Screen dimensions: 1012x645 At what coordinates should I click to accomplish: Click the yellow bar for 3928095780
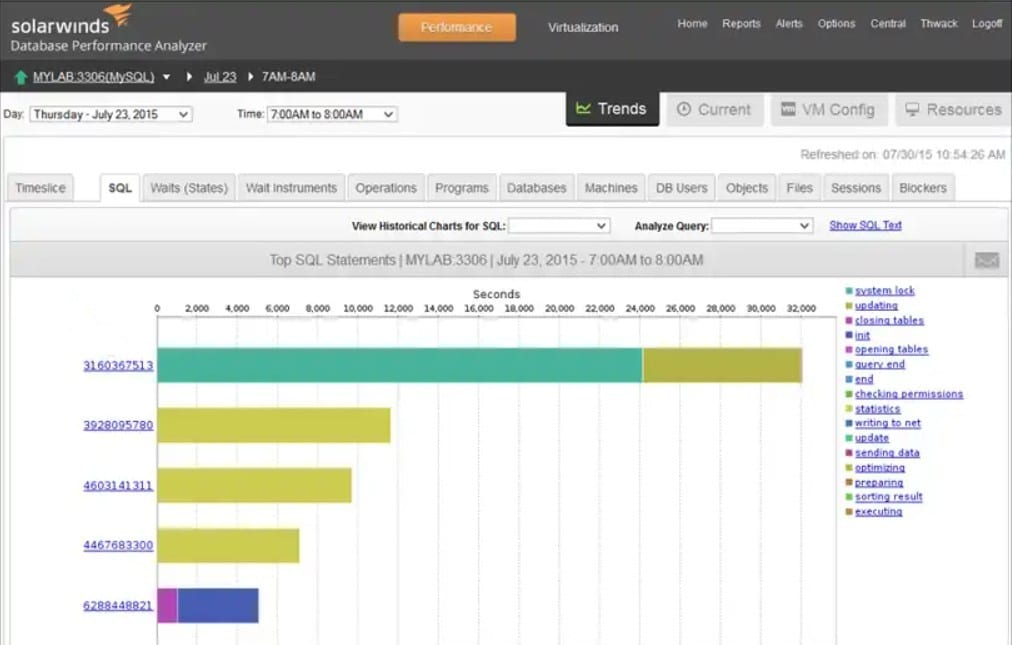coord(274,425)
